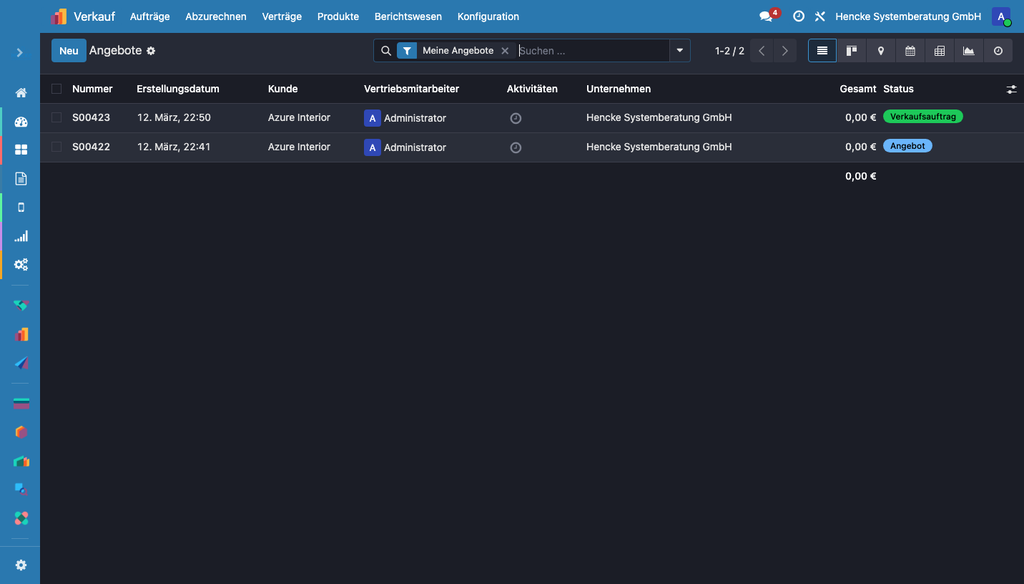The width and height of the screenshot is (1024, 584).
Task: Expand the search filter options dropdown
Action: coord(680,51)
